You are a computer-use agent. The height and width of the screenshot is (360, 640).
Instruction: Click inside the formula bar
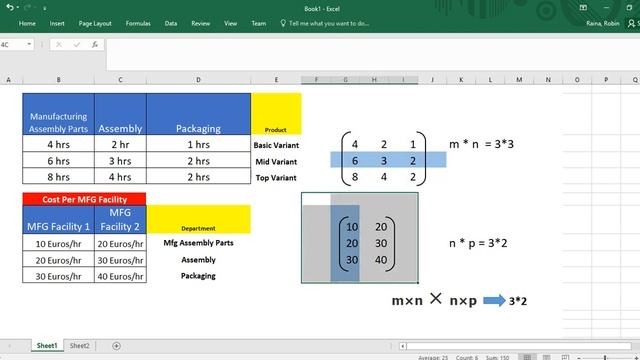[x=373, y=54]
